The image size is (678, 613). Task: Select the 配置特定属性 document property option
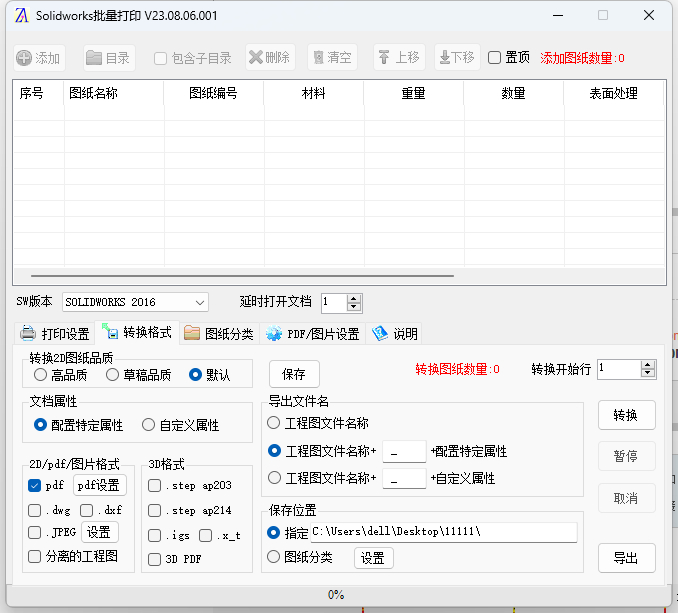(40, 425)
